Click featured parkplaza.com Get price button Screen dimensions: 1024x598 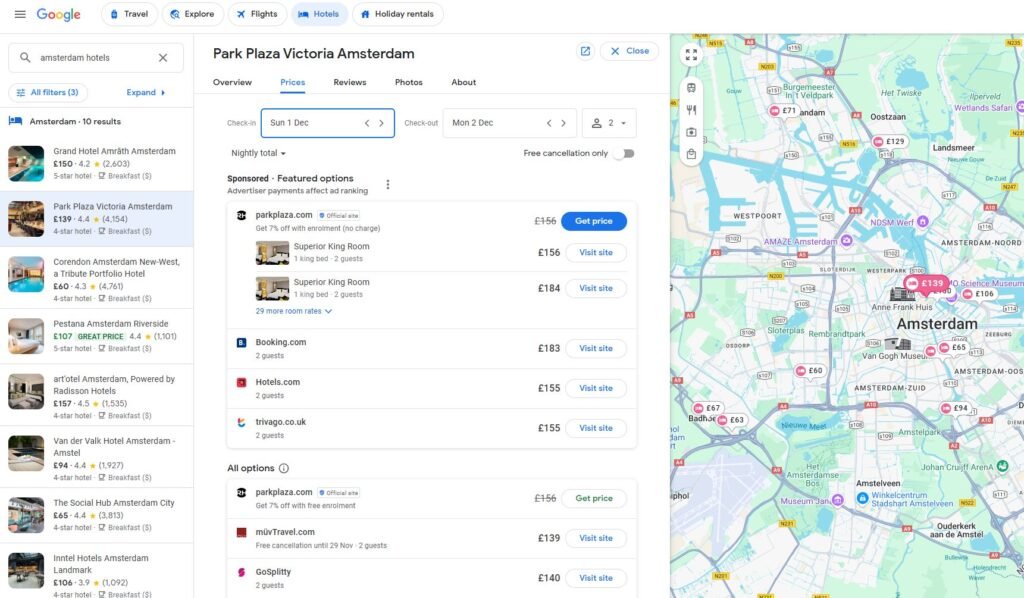[594, 221]
